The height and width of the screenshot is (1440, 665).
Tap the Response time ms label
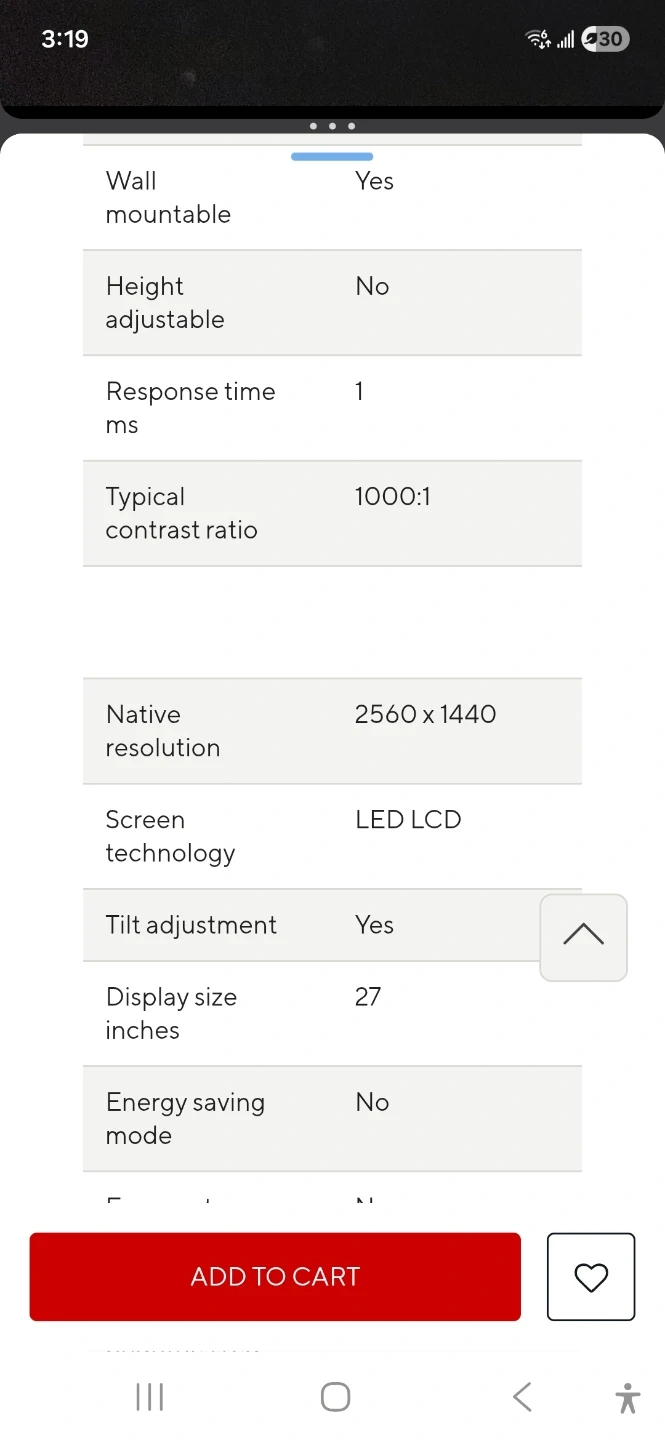190,408
